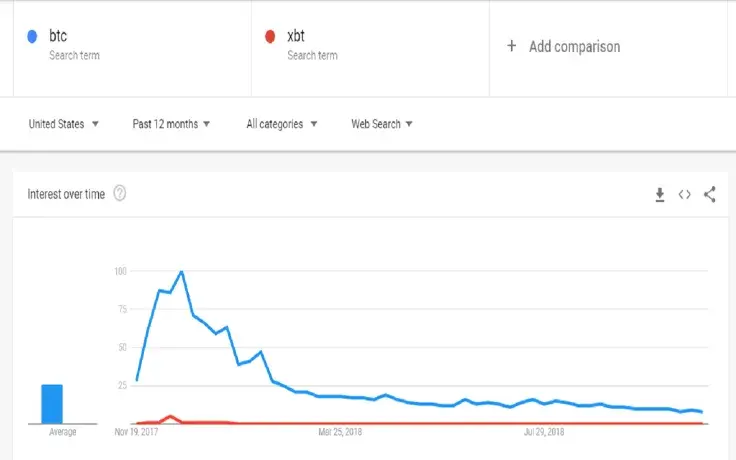Image resolution: width=736 pixels, height=460 pixels.
Task: Click the plus icon for Add comparison
Action: coord(512,46)
